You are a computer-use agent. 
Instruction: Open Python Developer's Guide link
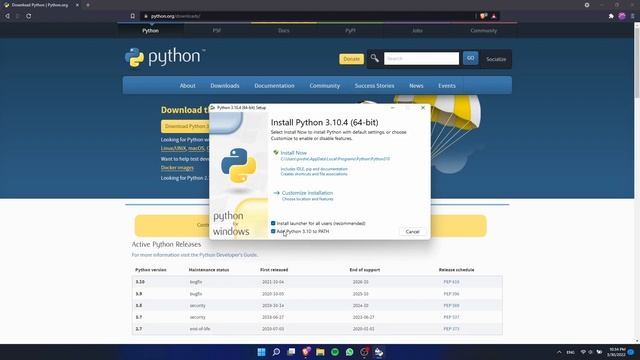click(228, 255)
